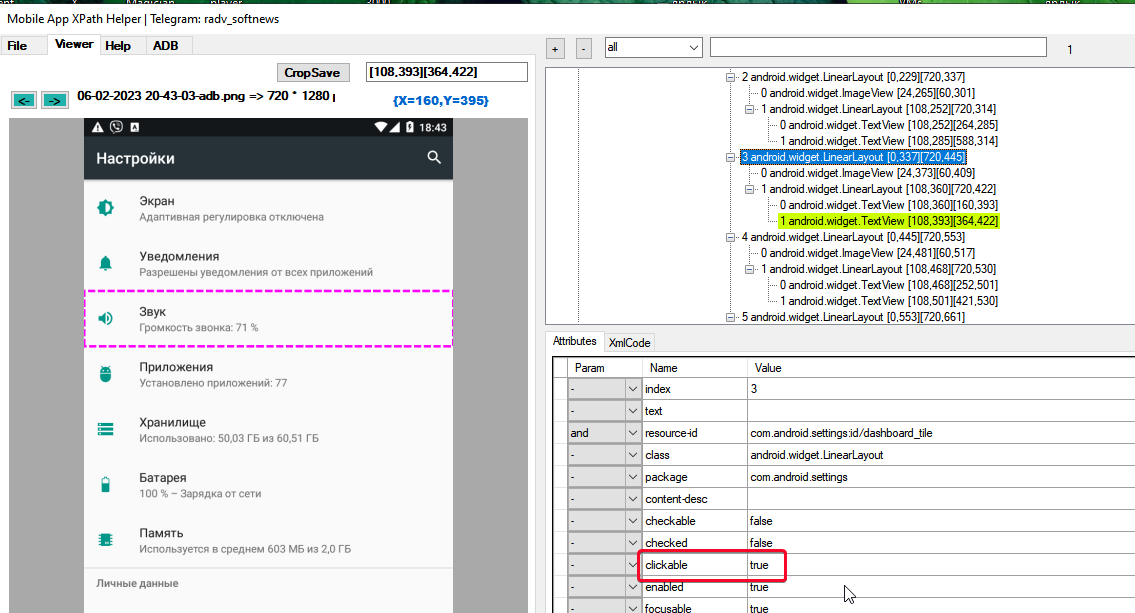Click the clickable attribute value true
Image resolution: width=1135 pixels, height=613 pixels.
(x=759, y=565)
